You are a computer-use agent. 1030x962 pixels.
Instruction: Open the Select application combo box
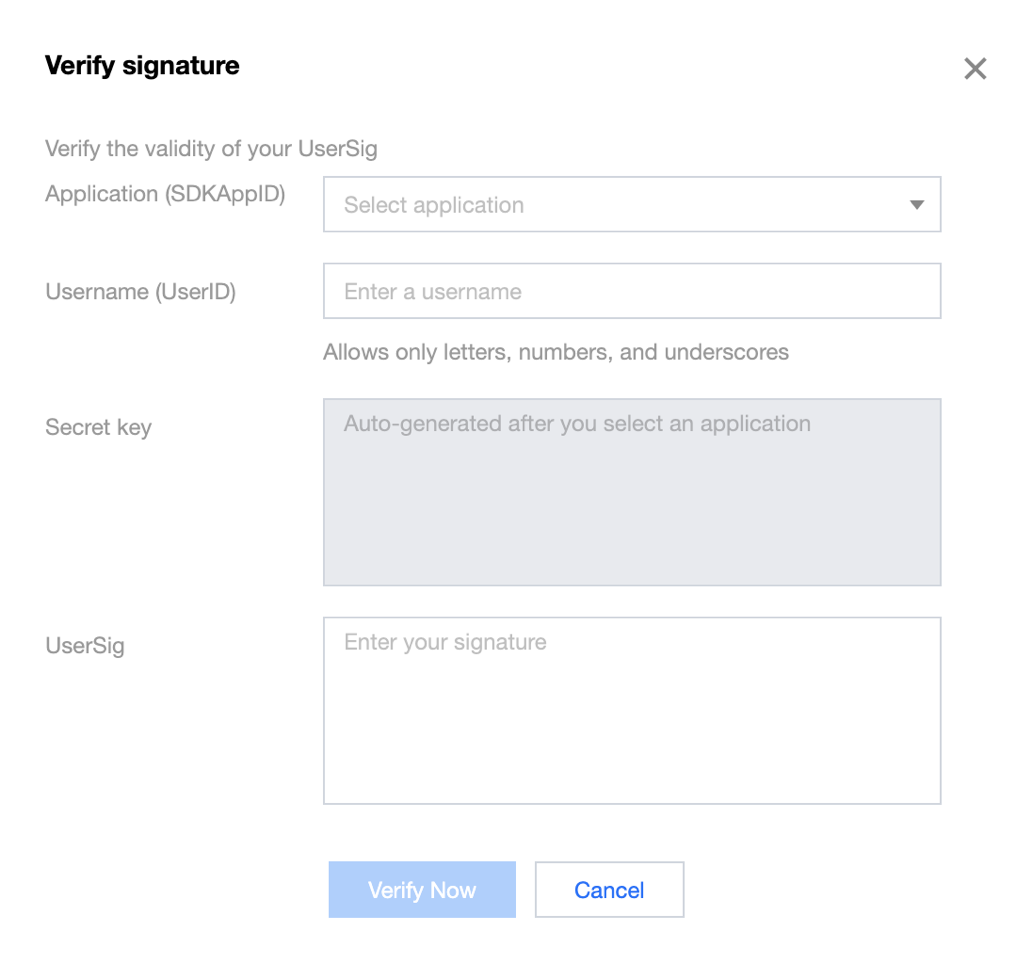[631, 205]
